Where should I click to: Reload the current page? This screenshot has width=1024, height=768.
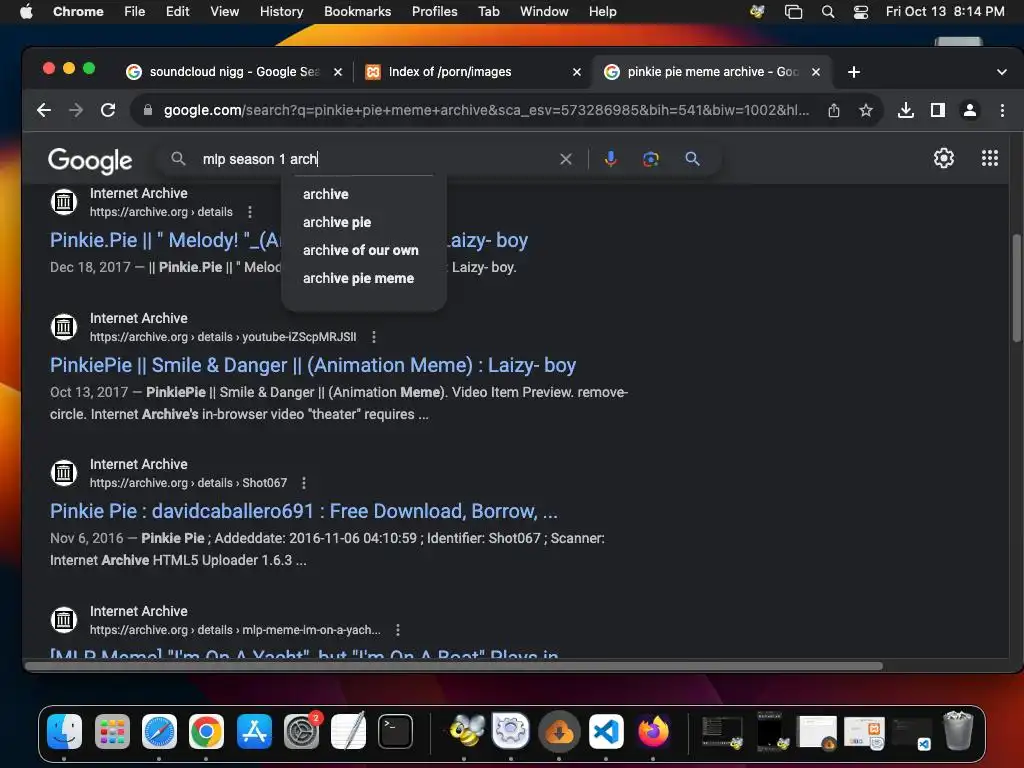(108, 110)
